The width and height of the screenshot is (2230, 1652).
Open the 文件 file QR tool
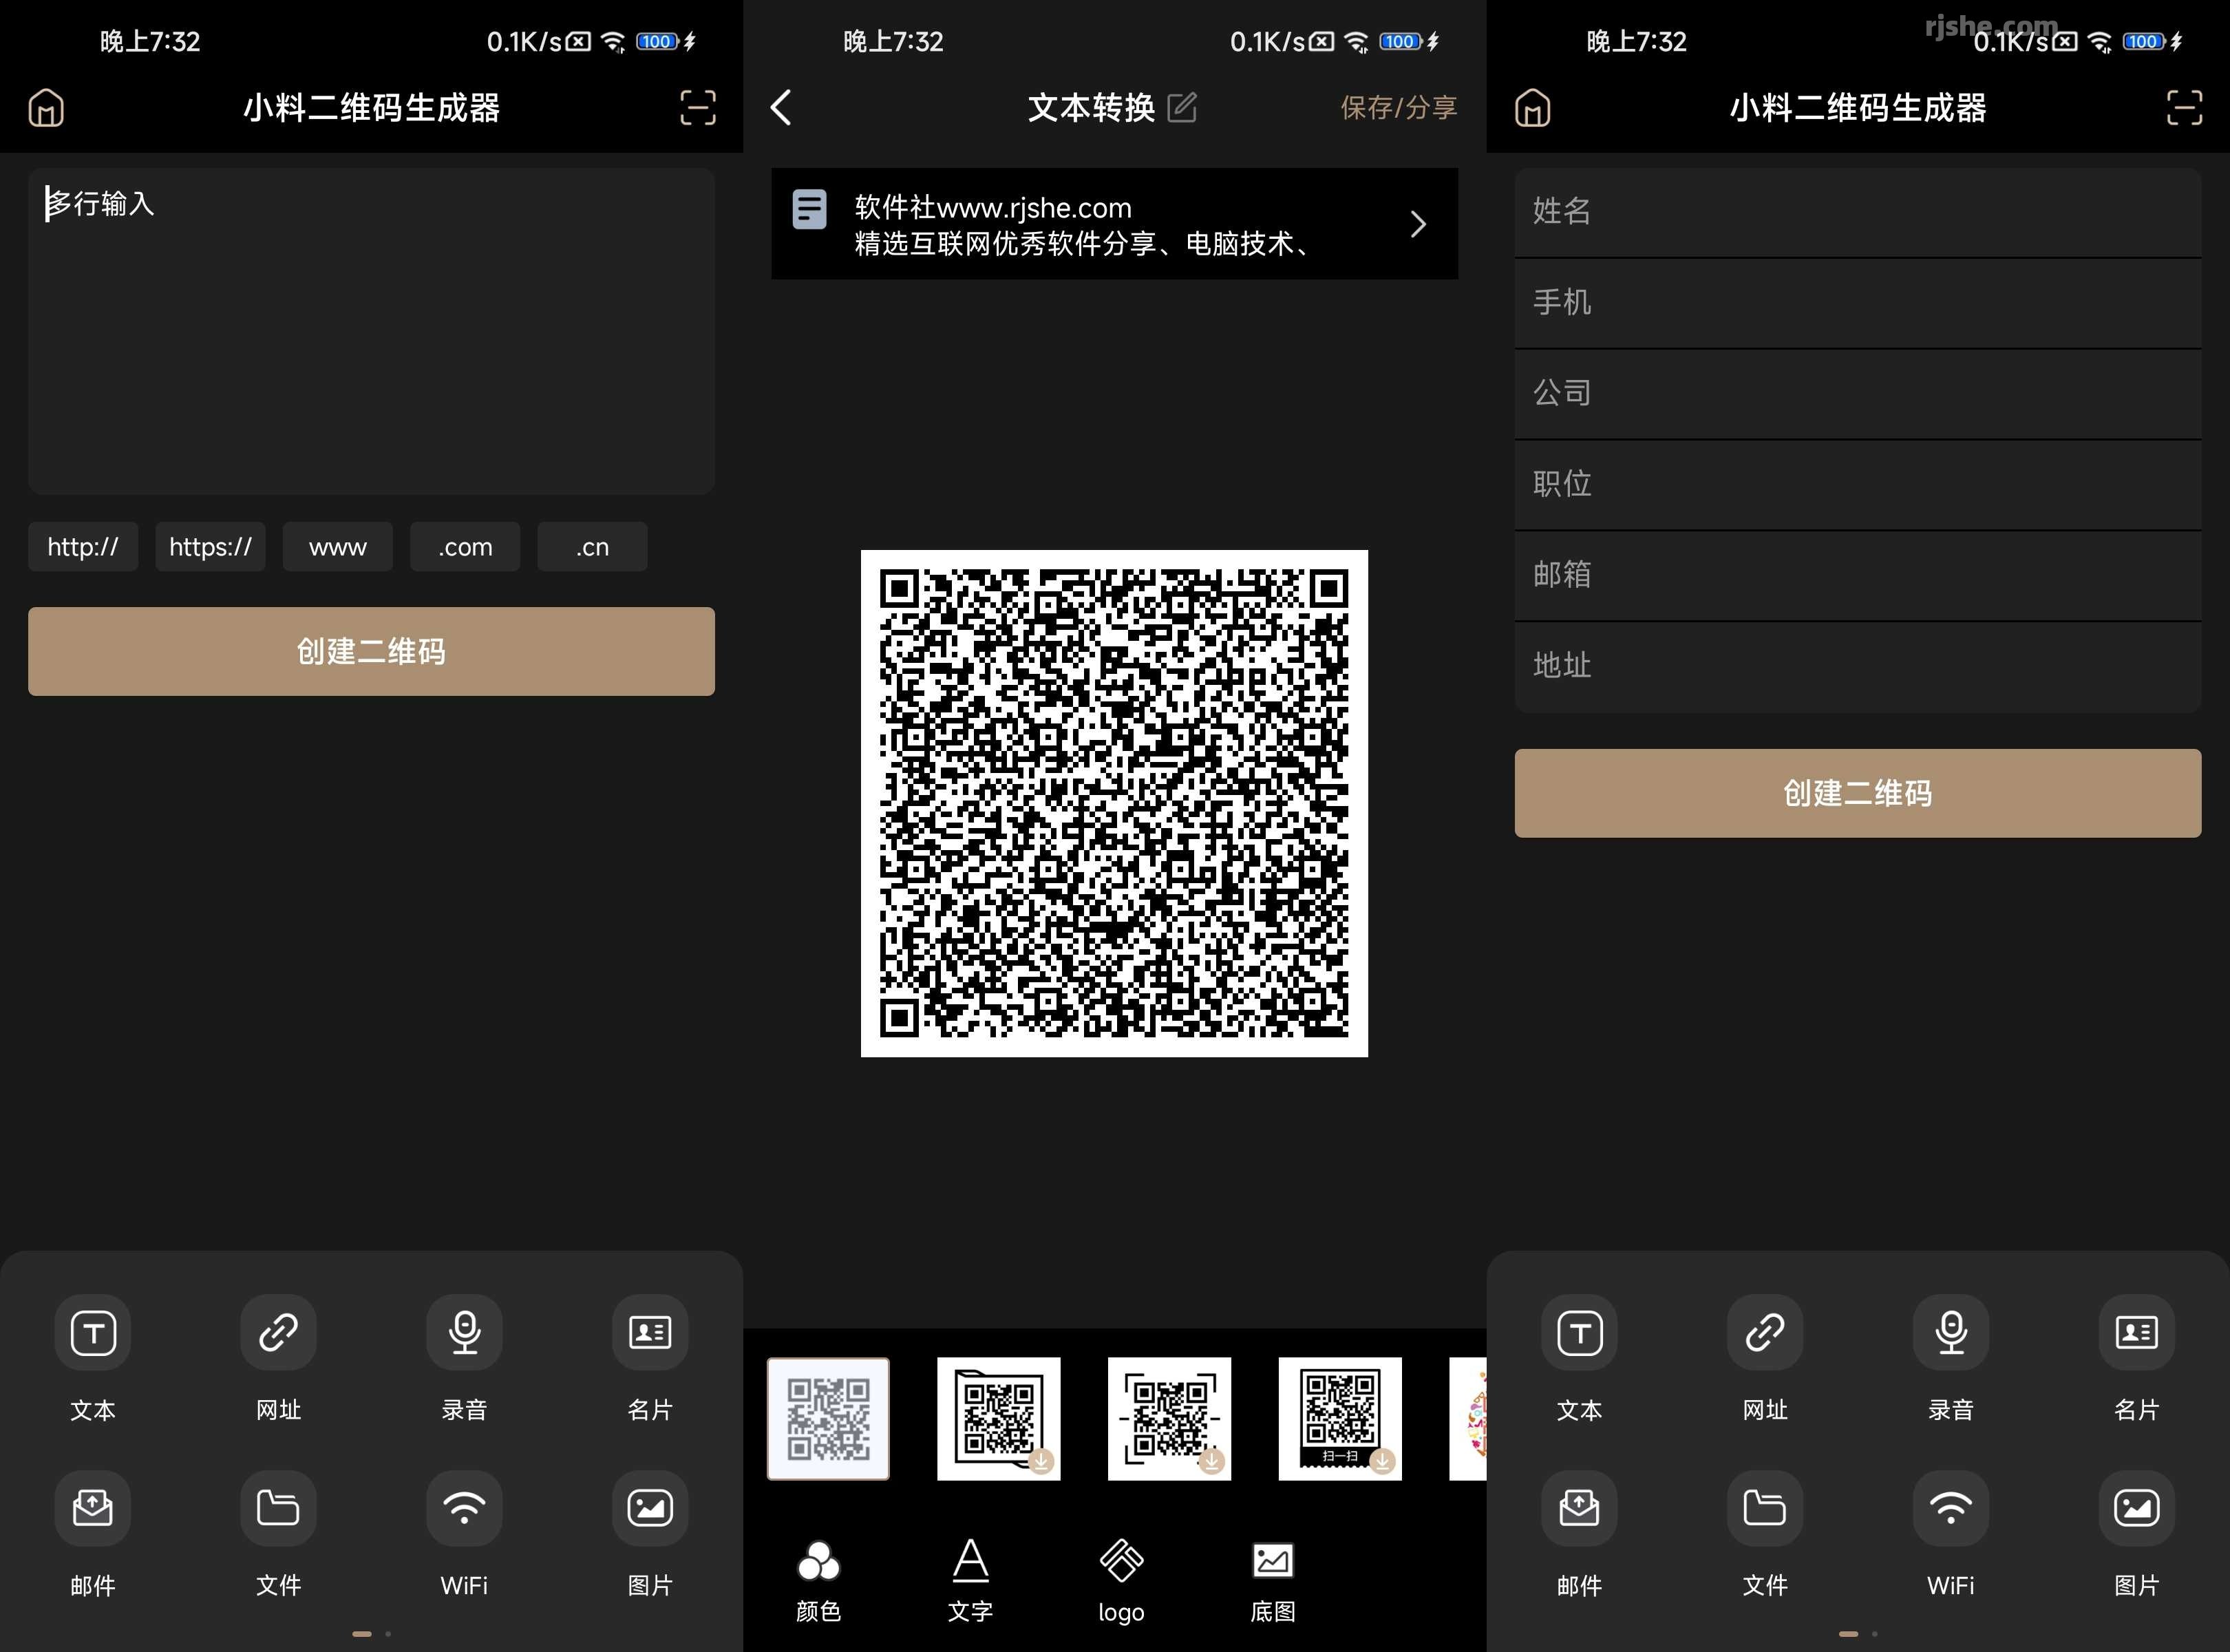pyautogui.click(x=278, y=1535)
